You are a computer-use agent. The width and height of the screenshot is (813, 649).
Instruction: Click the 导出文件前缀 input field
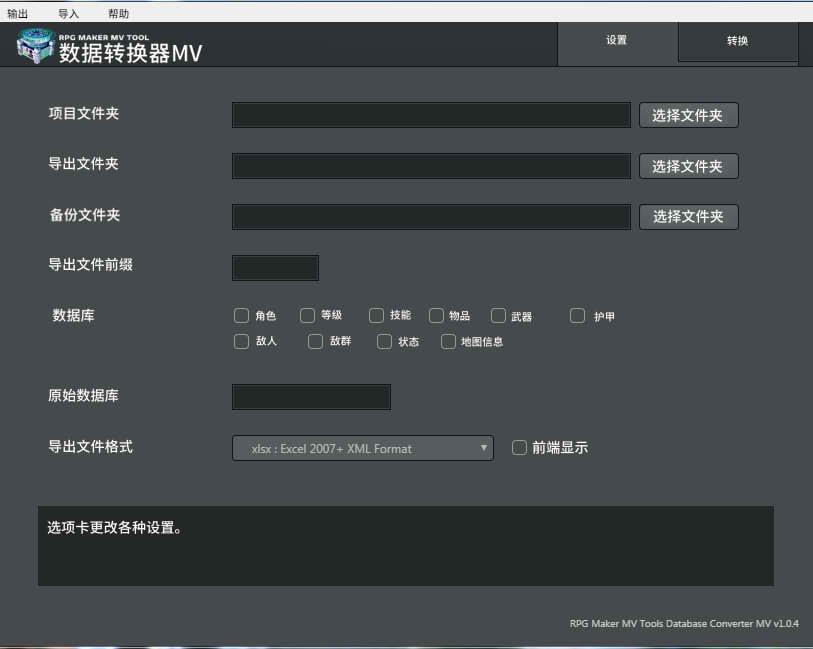pyautogui.click(x=275, y=267)
